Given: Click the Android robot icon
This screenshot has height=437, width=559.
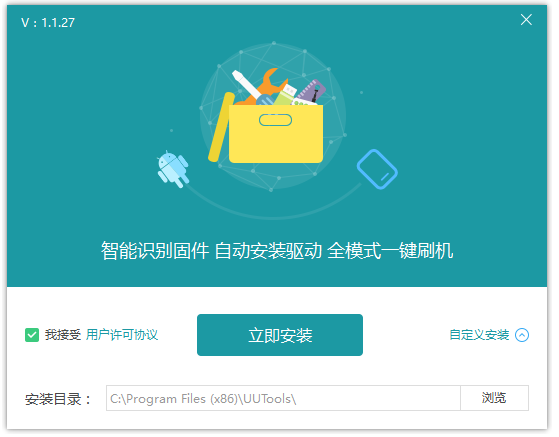Looking at the screenshot, I should [x=173, y=169].
